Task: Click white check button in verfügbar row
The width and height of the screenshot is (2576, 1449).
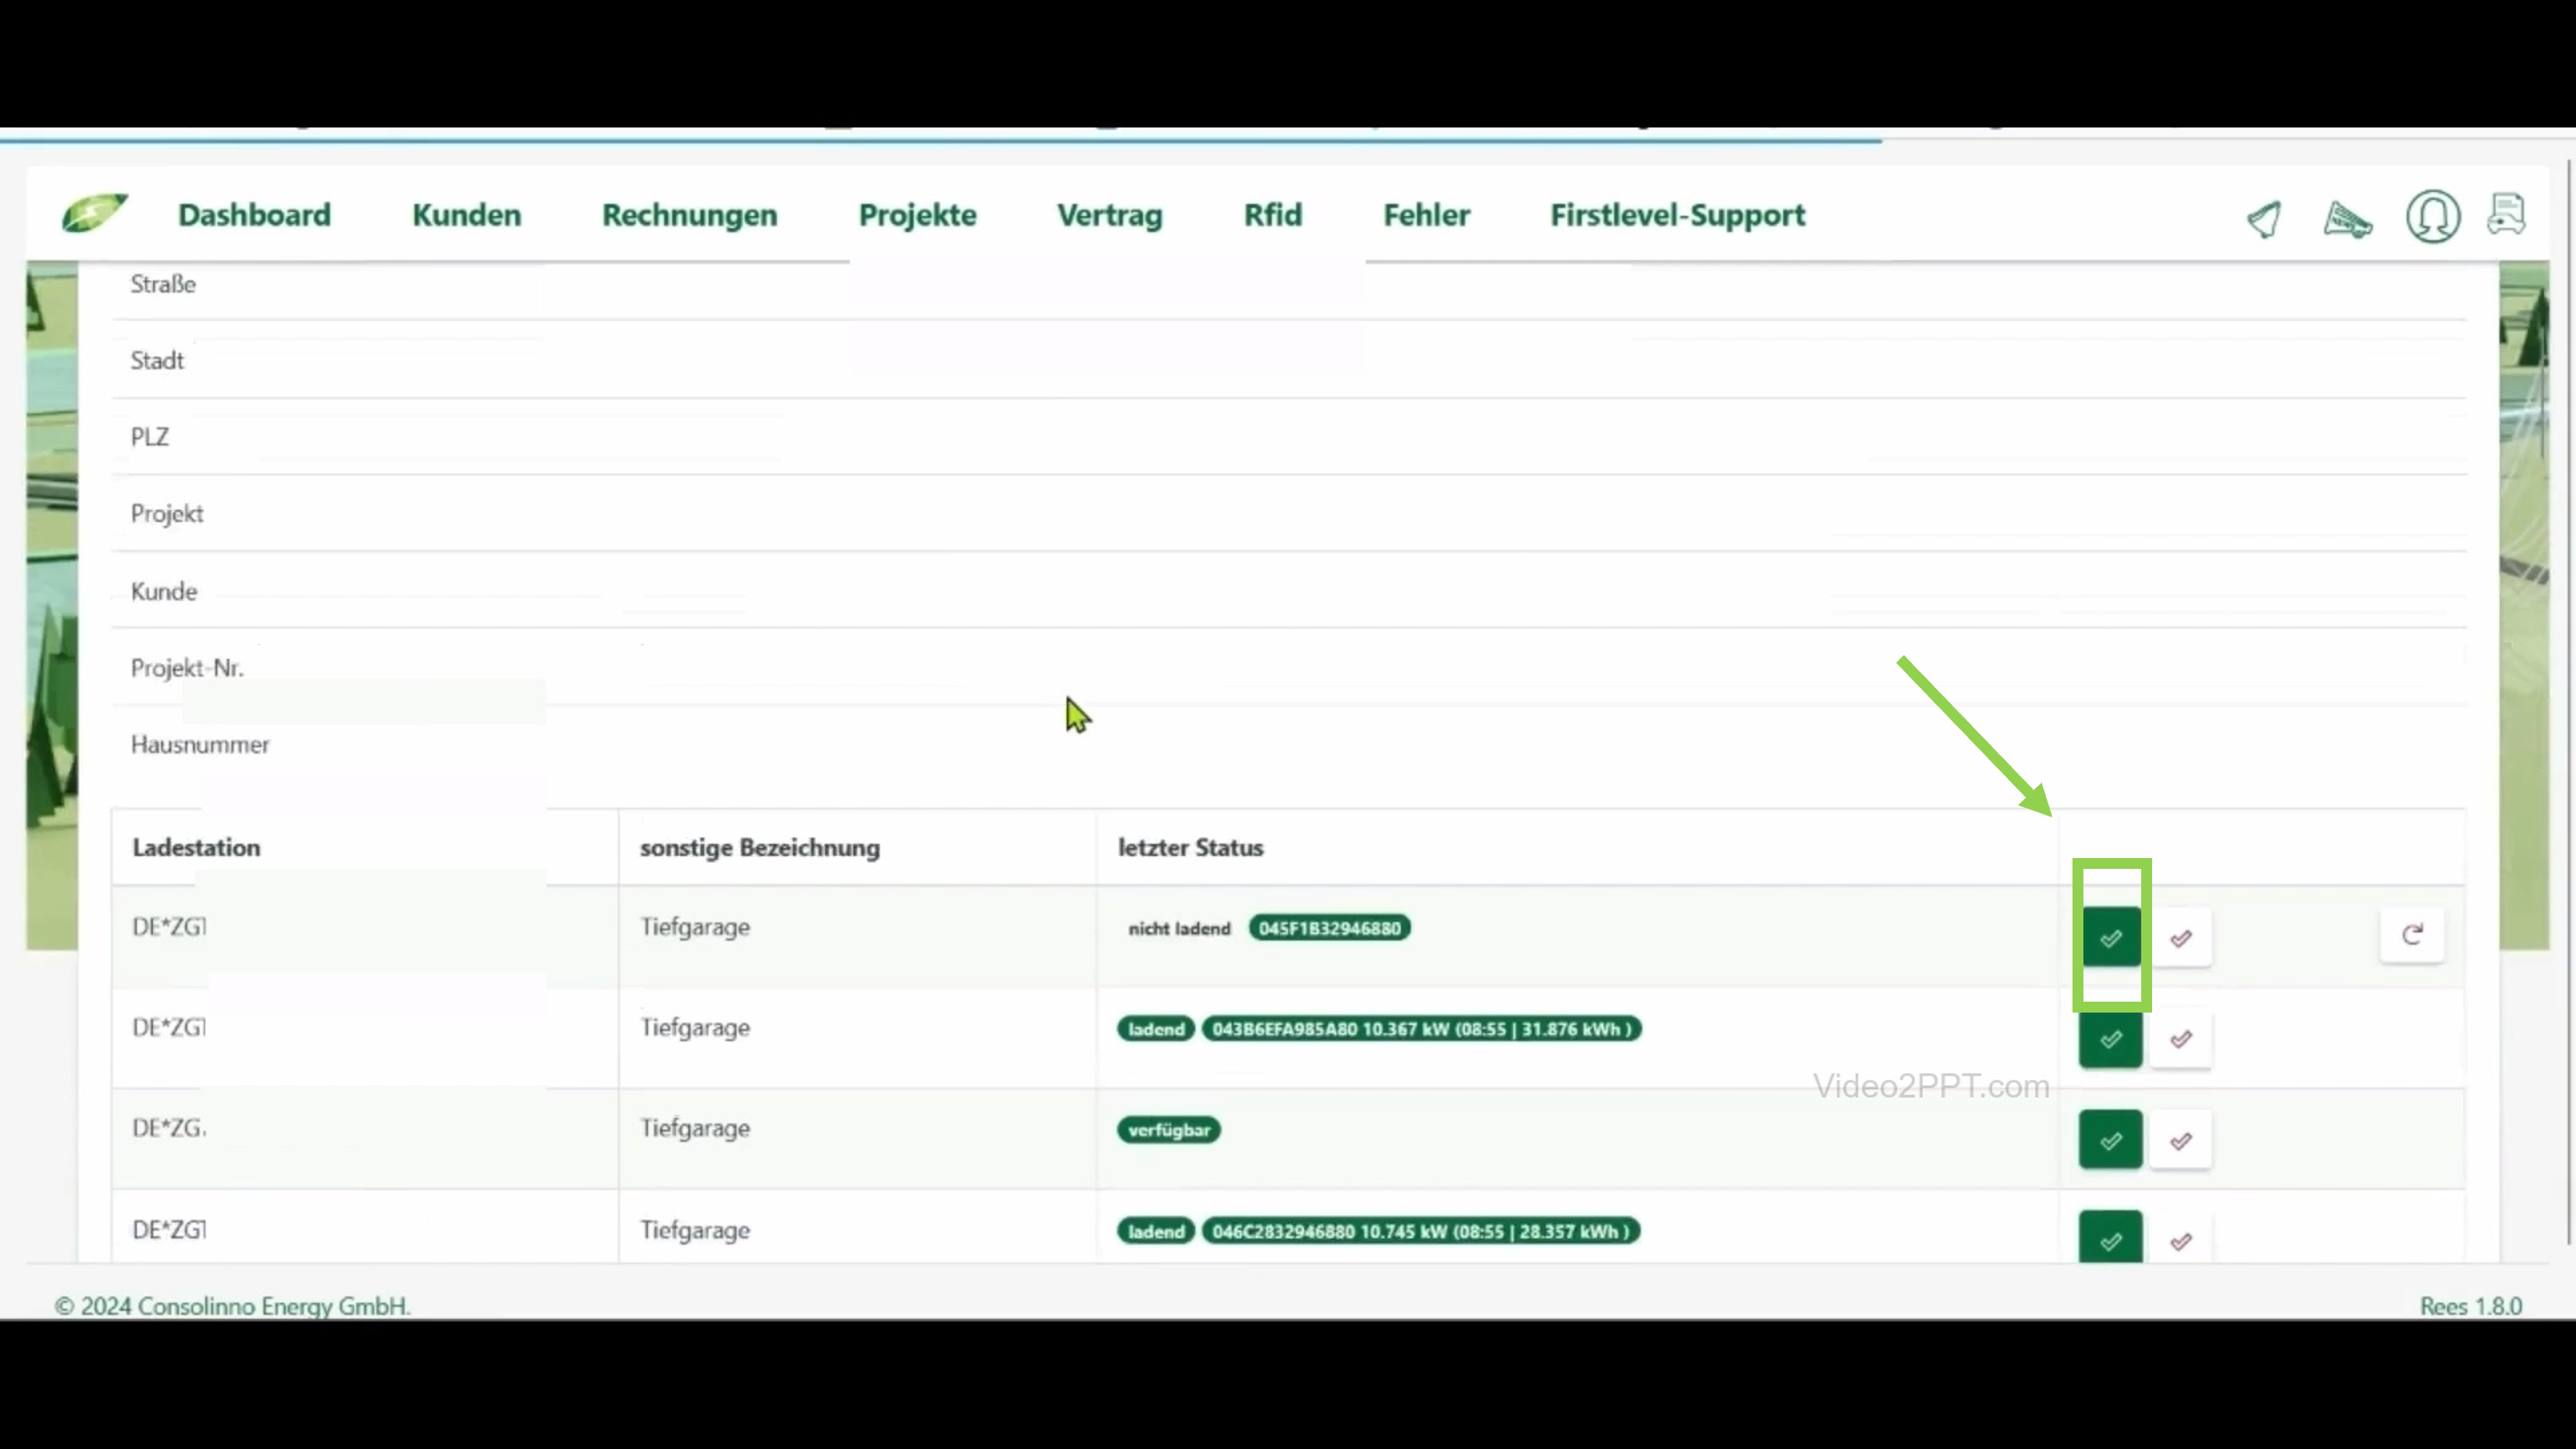Action: click(2181, 1140)
